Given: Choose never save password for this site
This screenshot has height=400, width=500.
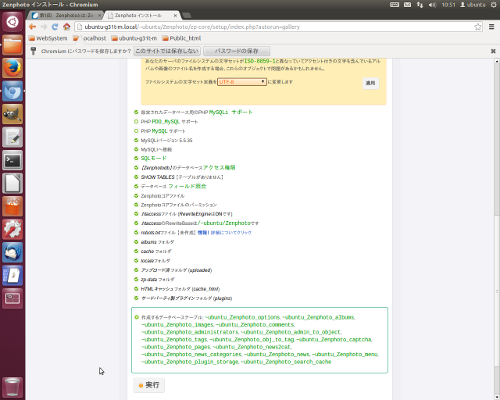Looking at the screenshot, I should click(x=167, y=51).
